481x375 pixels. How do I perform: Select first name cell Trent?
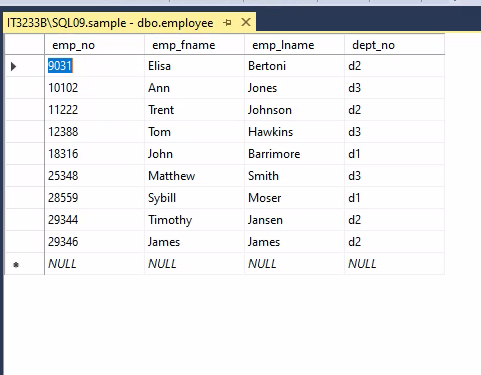[x=195, y=110]
